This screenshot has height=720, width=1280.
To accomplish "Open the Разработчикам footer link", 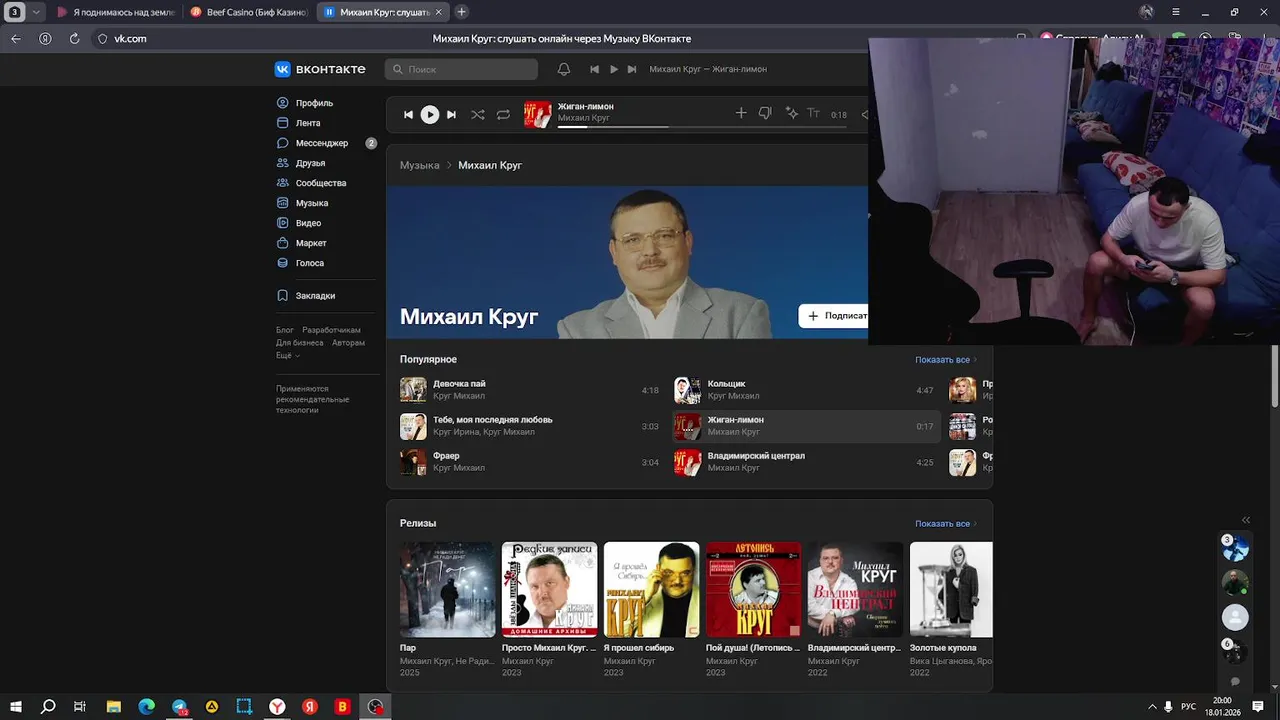I will (331, 330).
